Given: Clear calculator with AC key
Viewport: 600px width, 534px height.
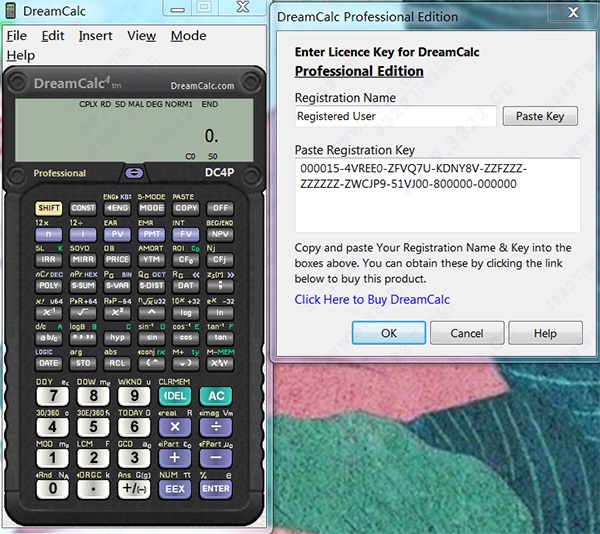Looking at the screenshot, I should tap(216, 396).
